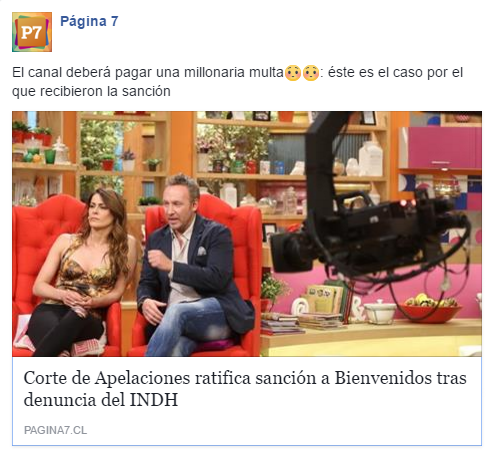491x457 pixels.
Task: Click the PAGINA7.CL source domain
Action: pyautogui.click(x=55, y=430)
